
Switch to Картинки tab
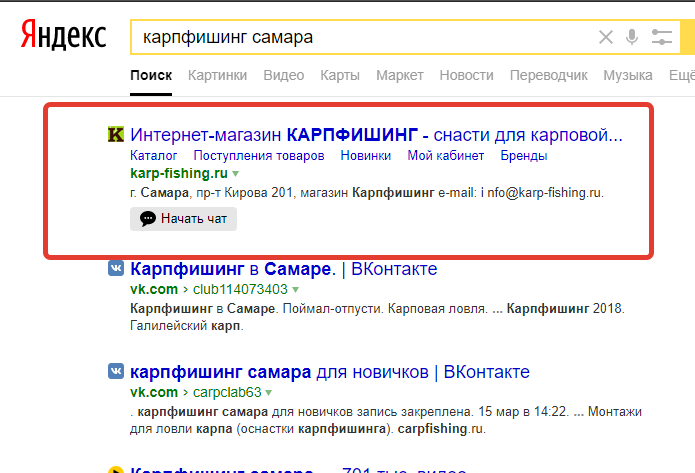[217, 76]
